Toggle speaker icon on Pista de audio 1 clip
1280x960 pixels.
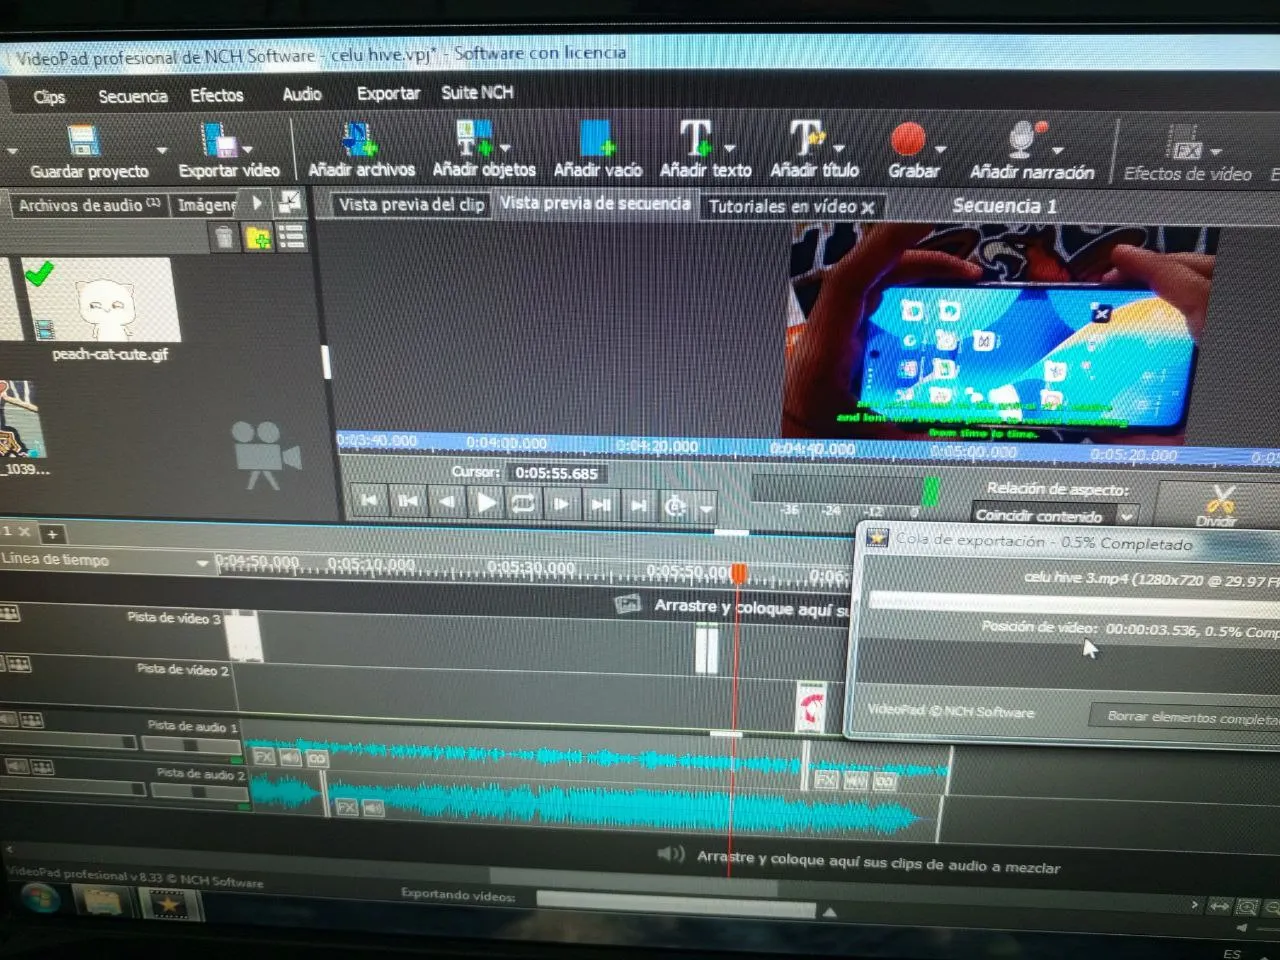290,758
